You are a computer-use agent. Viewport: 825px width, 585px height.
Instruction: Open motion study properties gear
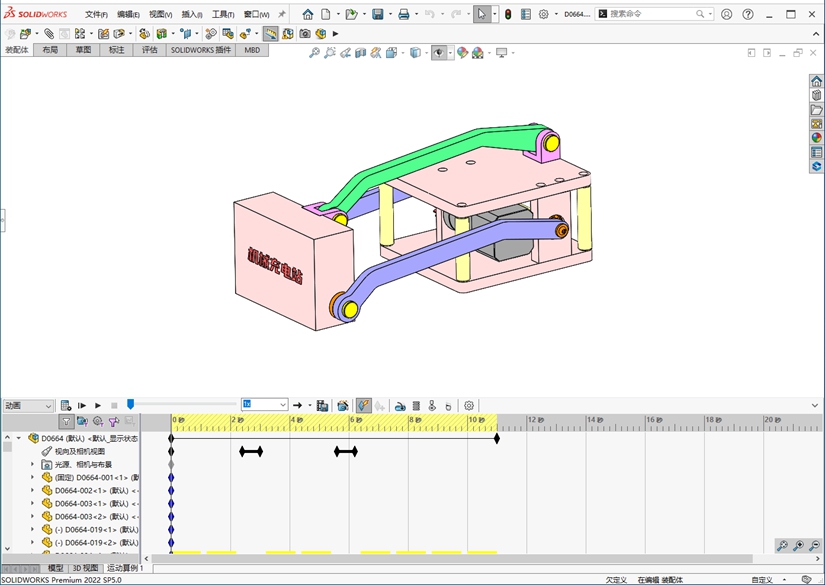pyautogui.click(x=469, y=405)
